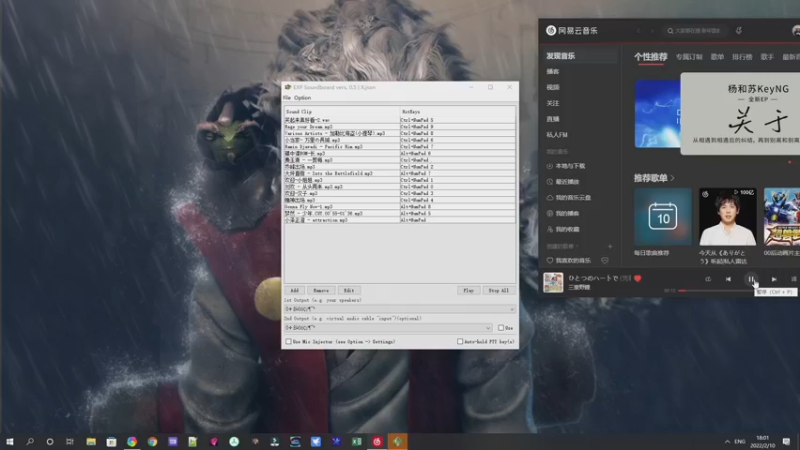Select the 'Into the Battlefield.mp3' clip row
Viewport: 800px width, 450px height.
[342, 173]
